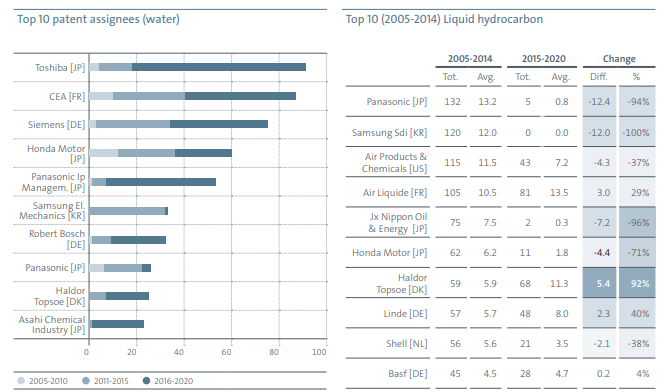The width and height of the screenshot is (665, 392).
Task: Click the CEA dark 2016-2020 bar segment
Action: tap(240, 96)
